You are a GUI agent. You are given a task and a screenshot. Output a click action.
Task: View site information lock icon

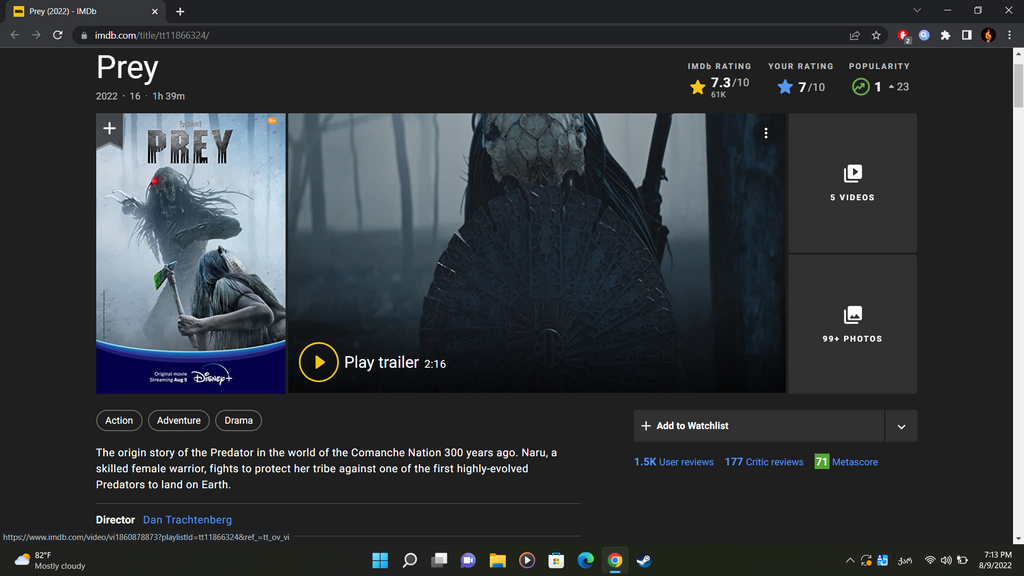click(x=84, y=35)
